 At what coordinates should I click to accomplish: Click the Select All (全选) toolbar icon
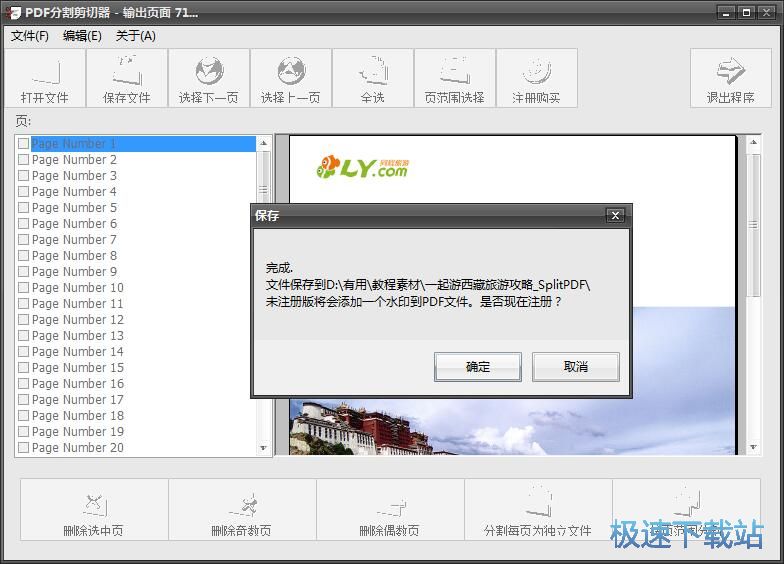(x=373, y=78)
